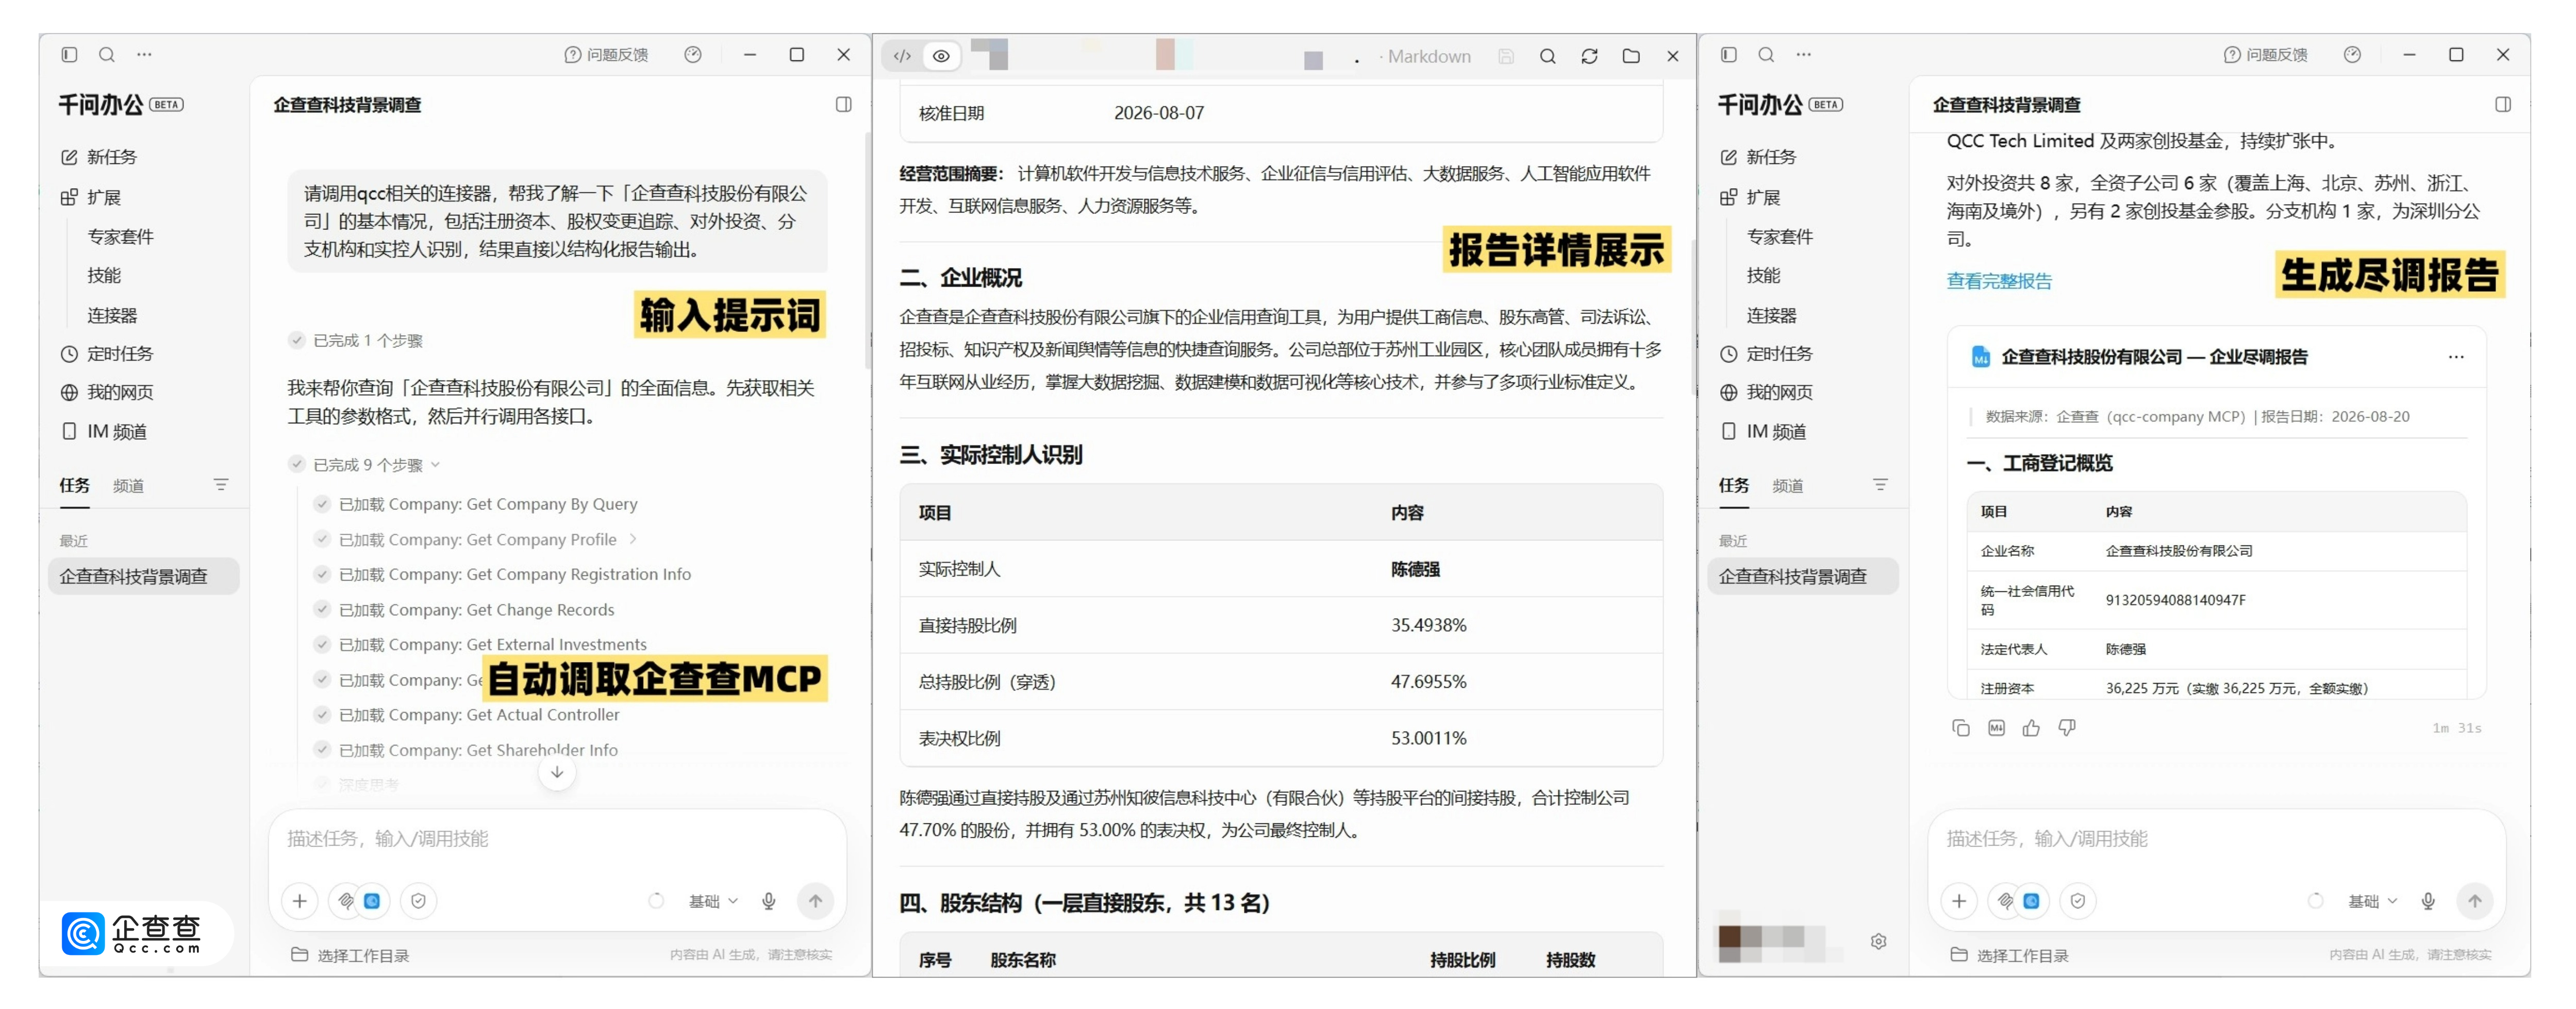Click the Markdown viewer vertical scrollbar
Screen dimensions: 2576x1009
tap(1693, 316)
